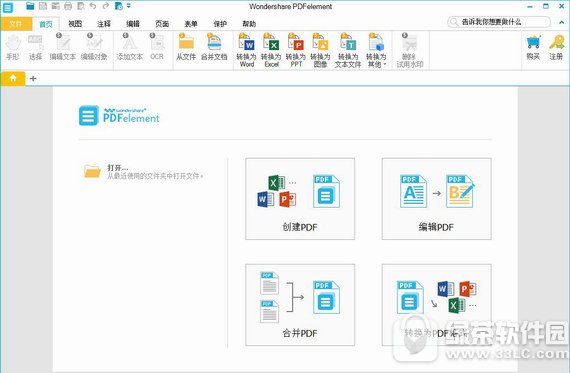Switch to the Protect (保护) tab
Viewport: 570px width, 373px height.
point(220,24)
